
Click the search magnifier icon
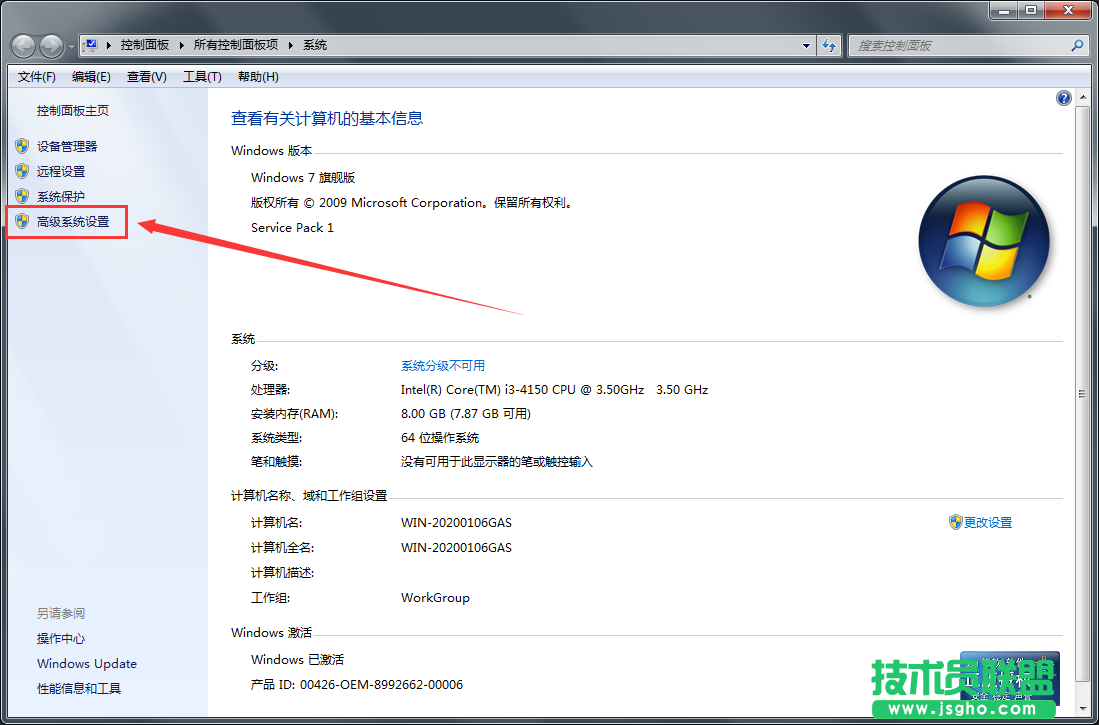tap(1075, 45)
